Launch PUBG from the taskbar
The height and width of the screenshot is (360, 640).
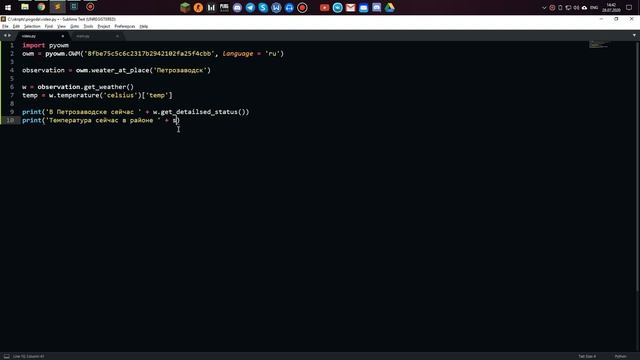click(224, 7)
